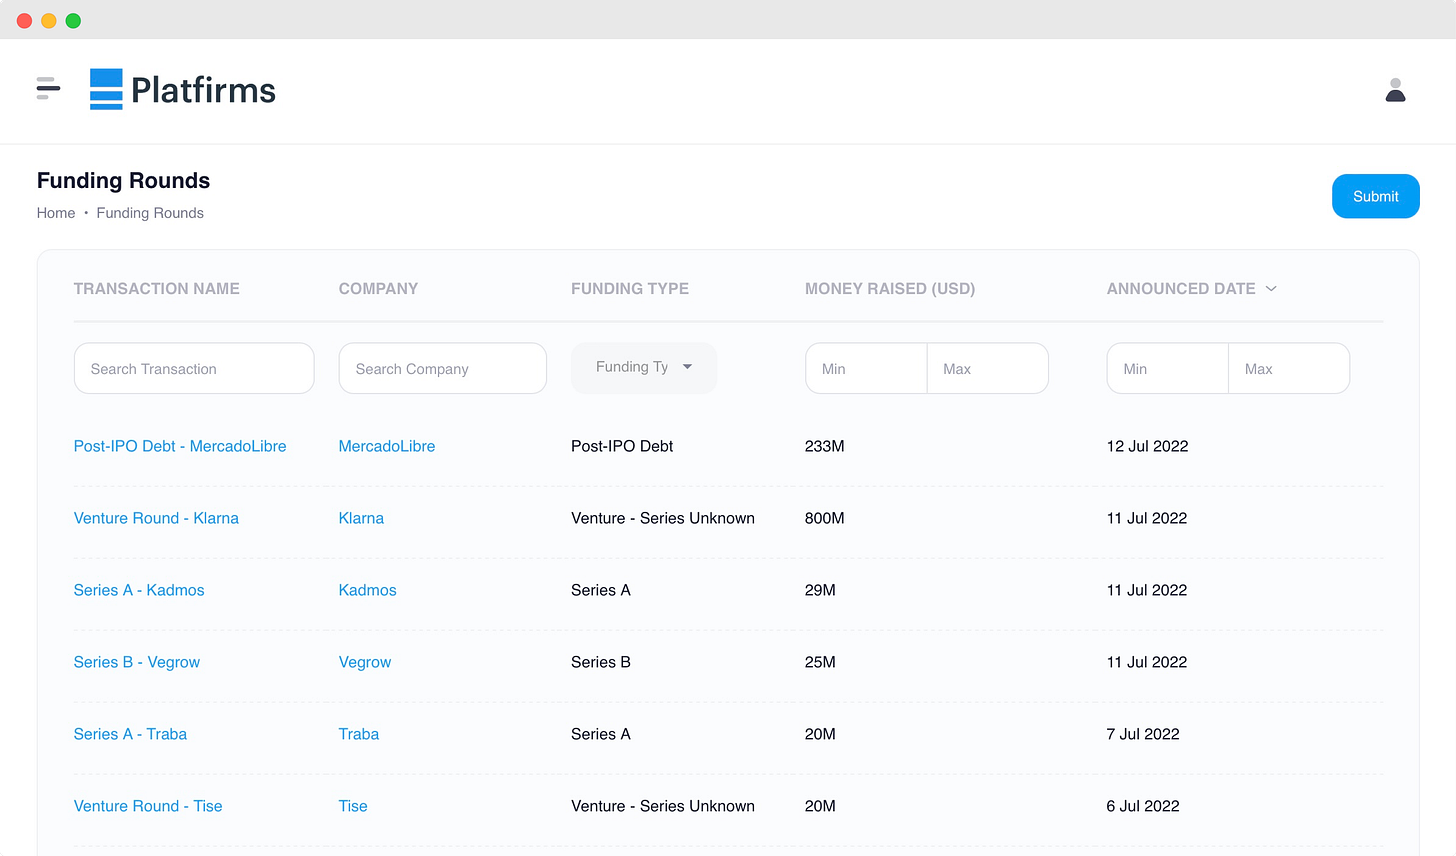Click the Announced Date column header
The height and width of the screenshot is (856, 1456).
pos(1181,288)
